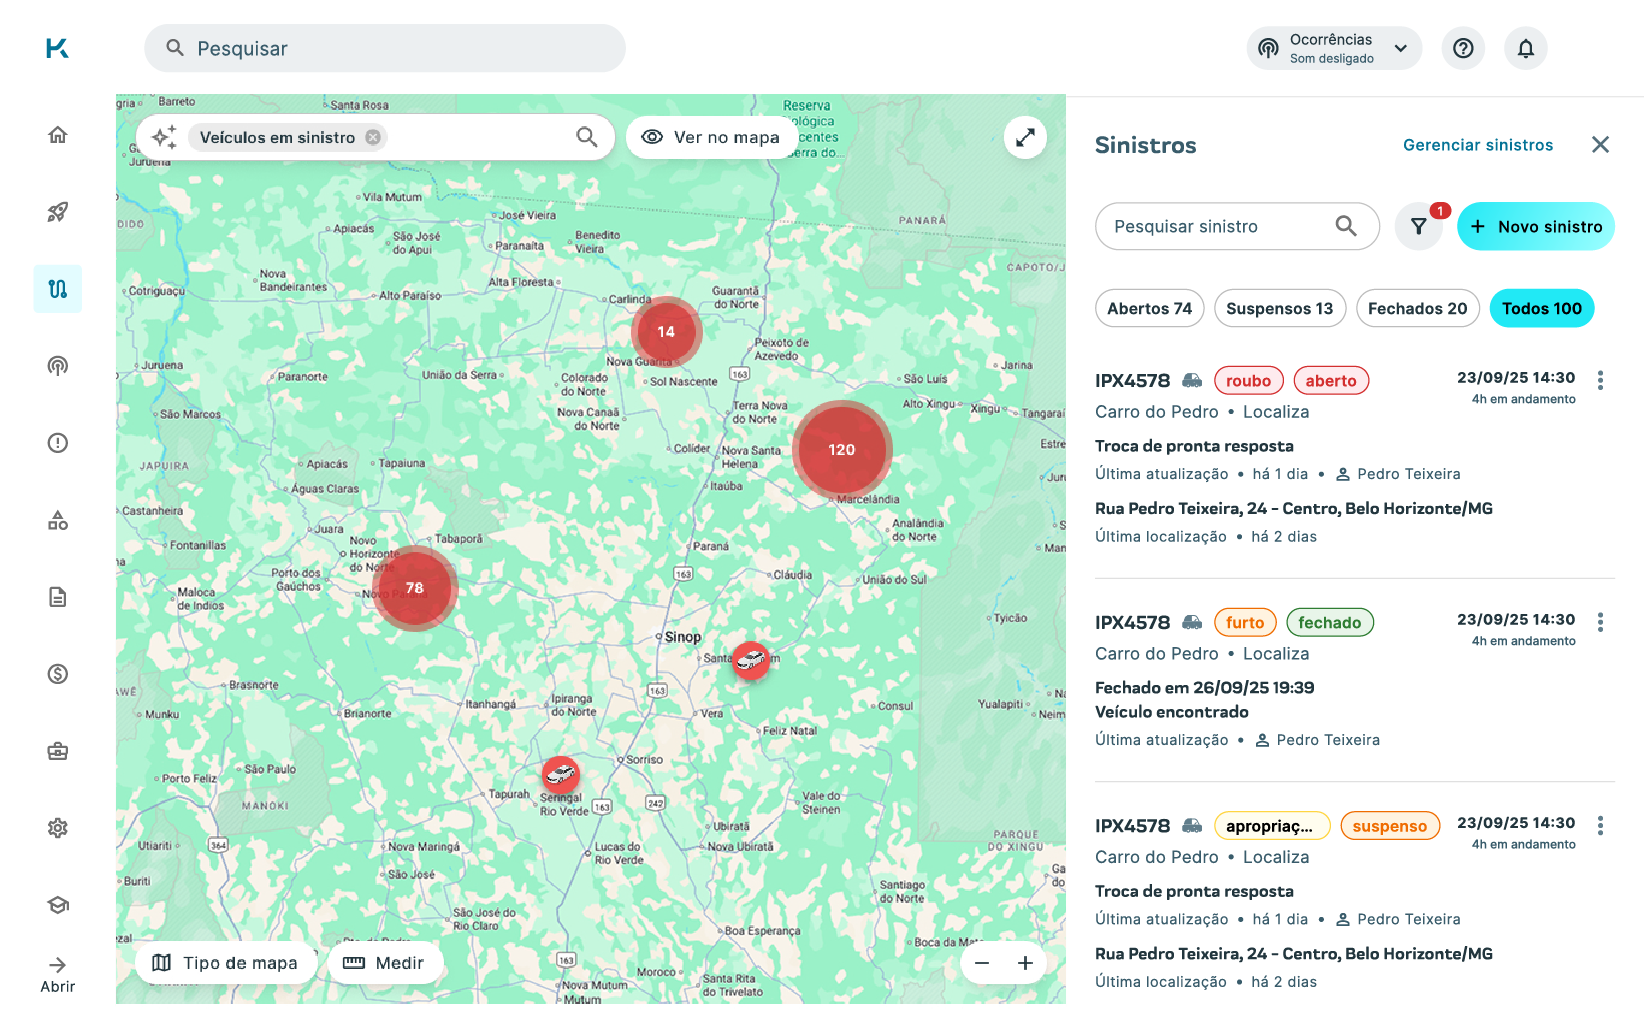This screenshot has width=1644, height=1009.
Task: Expand the map to fullscreen
Action: pyautogui.click(x=1025, y=138)
